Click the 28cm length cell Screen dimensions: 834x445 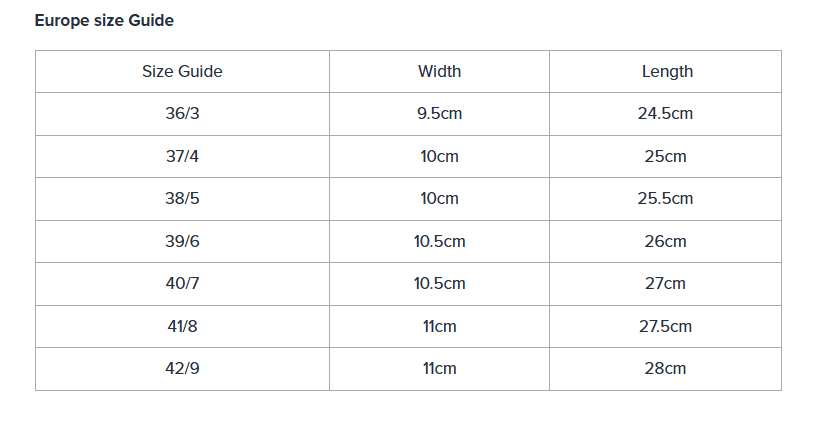click(x=666, y=369)
